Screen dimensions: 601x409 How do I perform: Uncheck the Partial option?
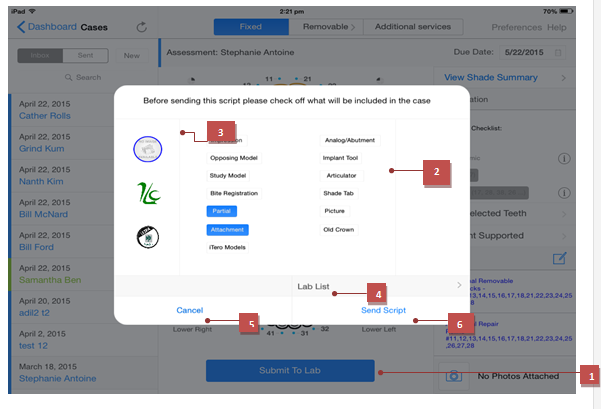222,211
